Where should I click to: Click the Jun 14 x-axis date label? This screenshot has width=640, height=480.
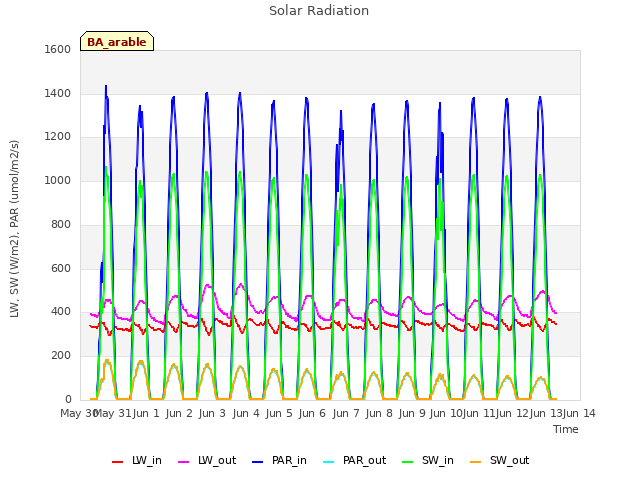(x=579, y=413)
